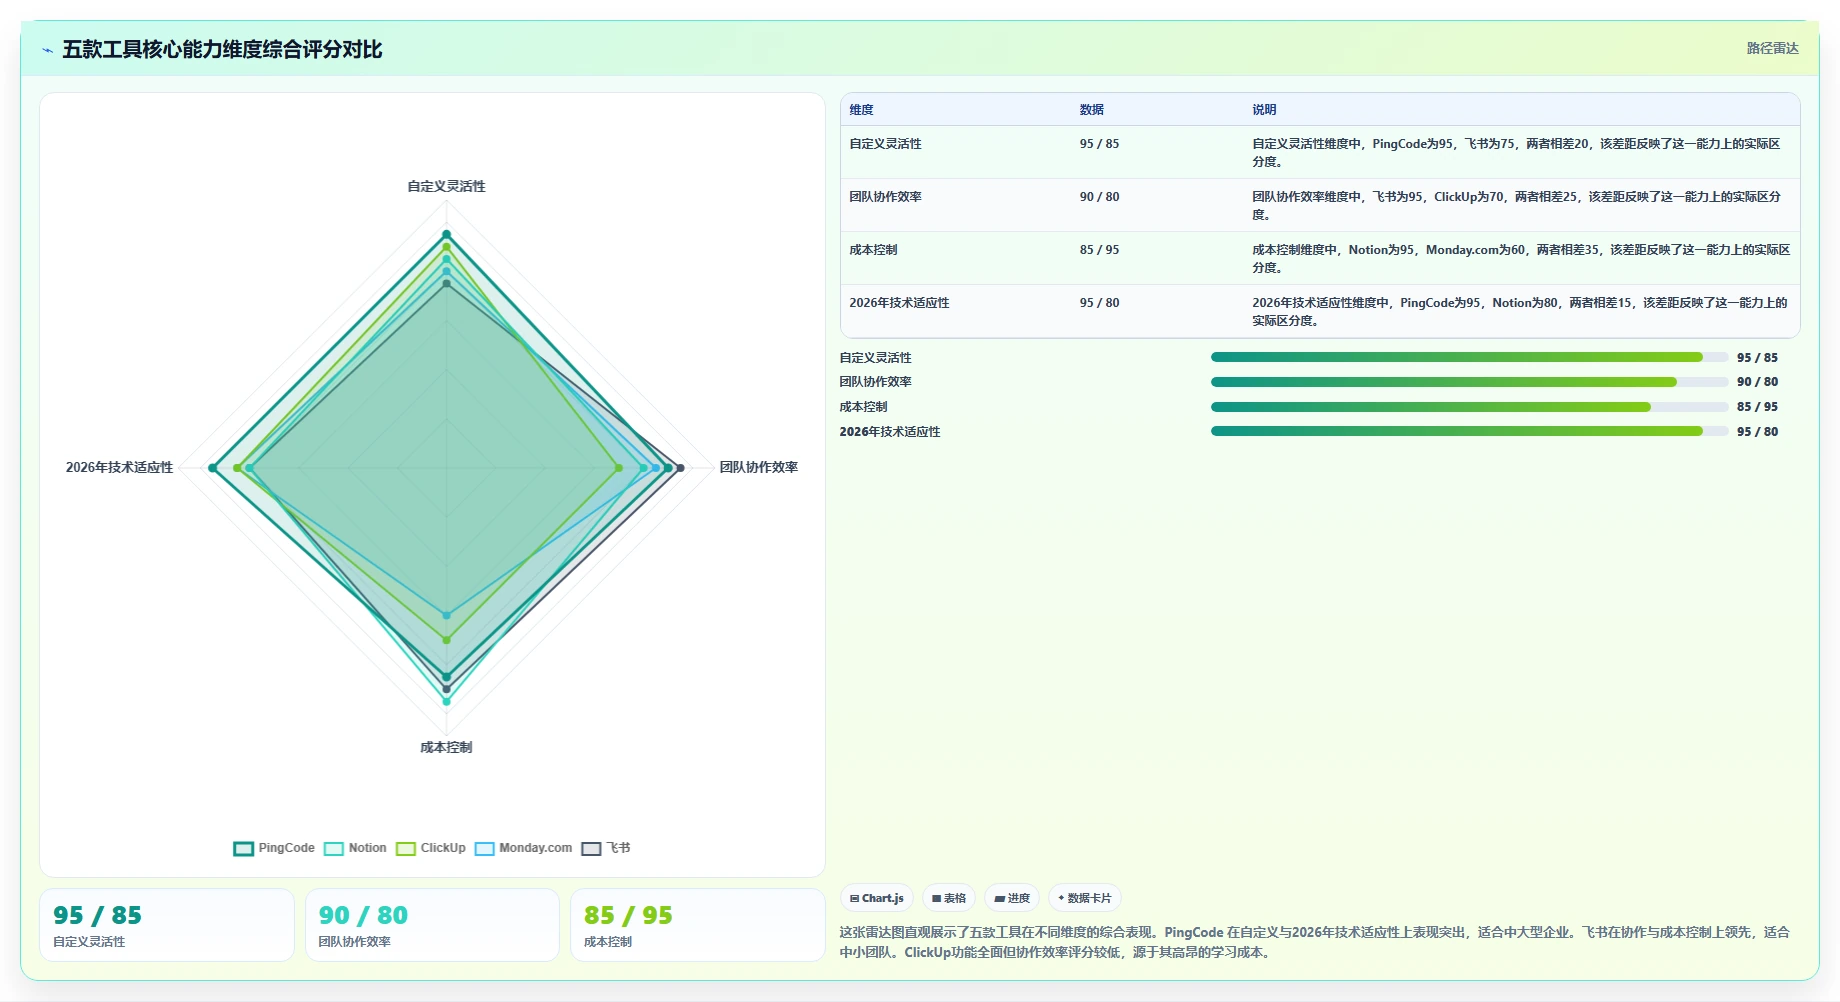Image resolution: width=1840 pixels, height=1002 pixels.
Task: Click the 团队协作效率 radar axis label
Action: pyautogui.click(x=759, y=467)
